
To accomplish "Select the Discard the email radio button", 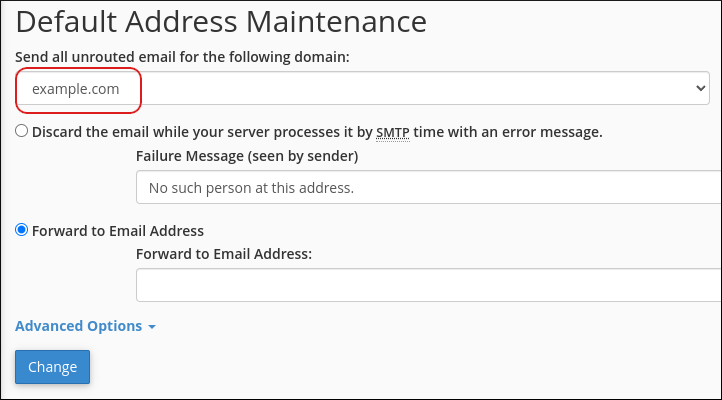I will [x=22, y=131].
